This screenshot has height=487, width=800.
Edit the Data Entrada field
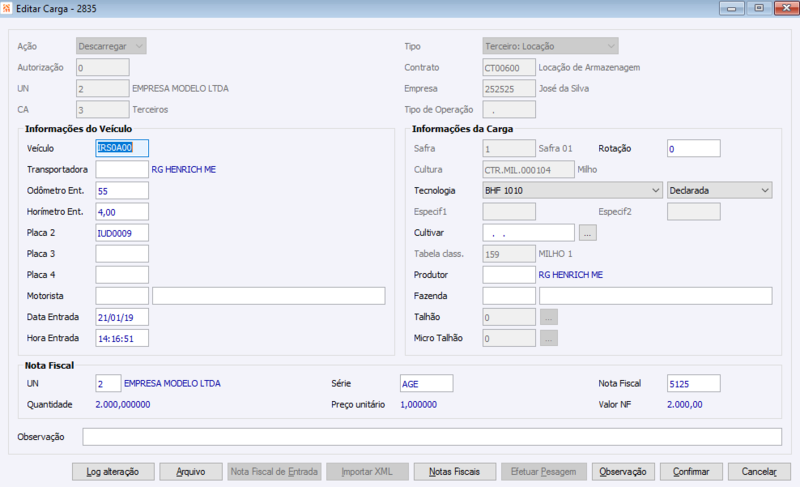coord(122,317)
